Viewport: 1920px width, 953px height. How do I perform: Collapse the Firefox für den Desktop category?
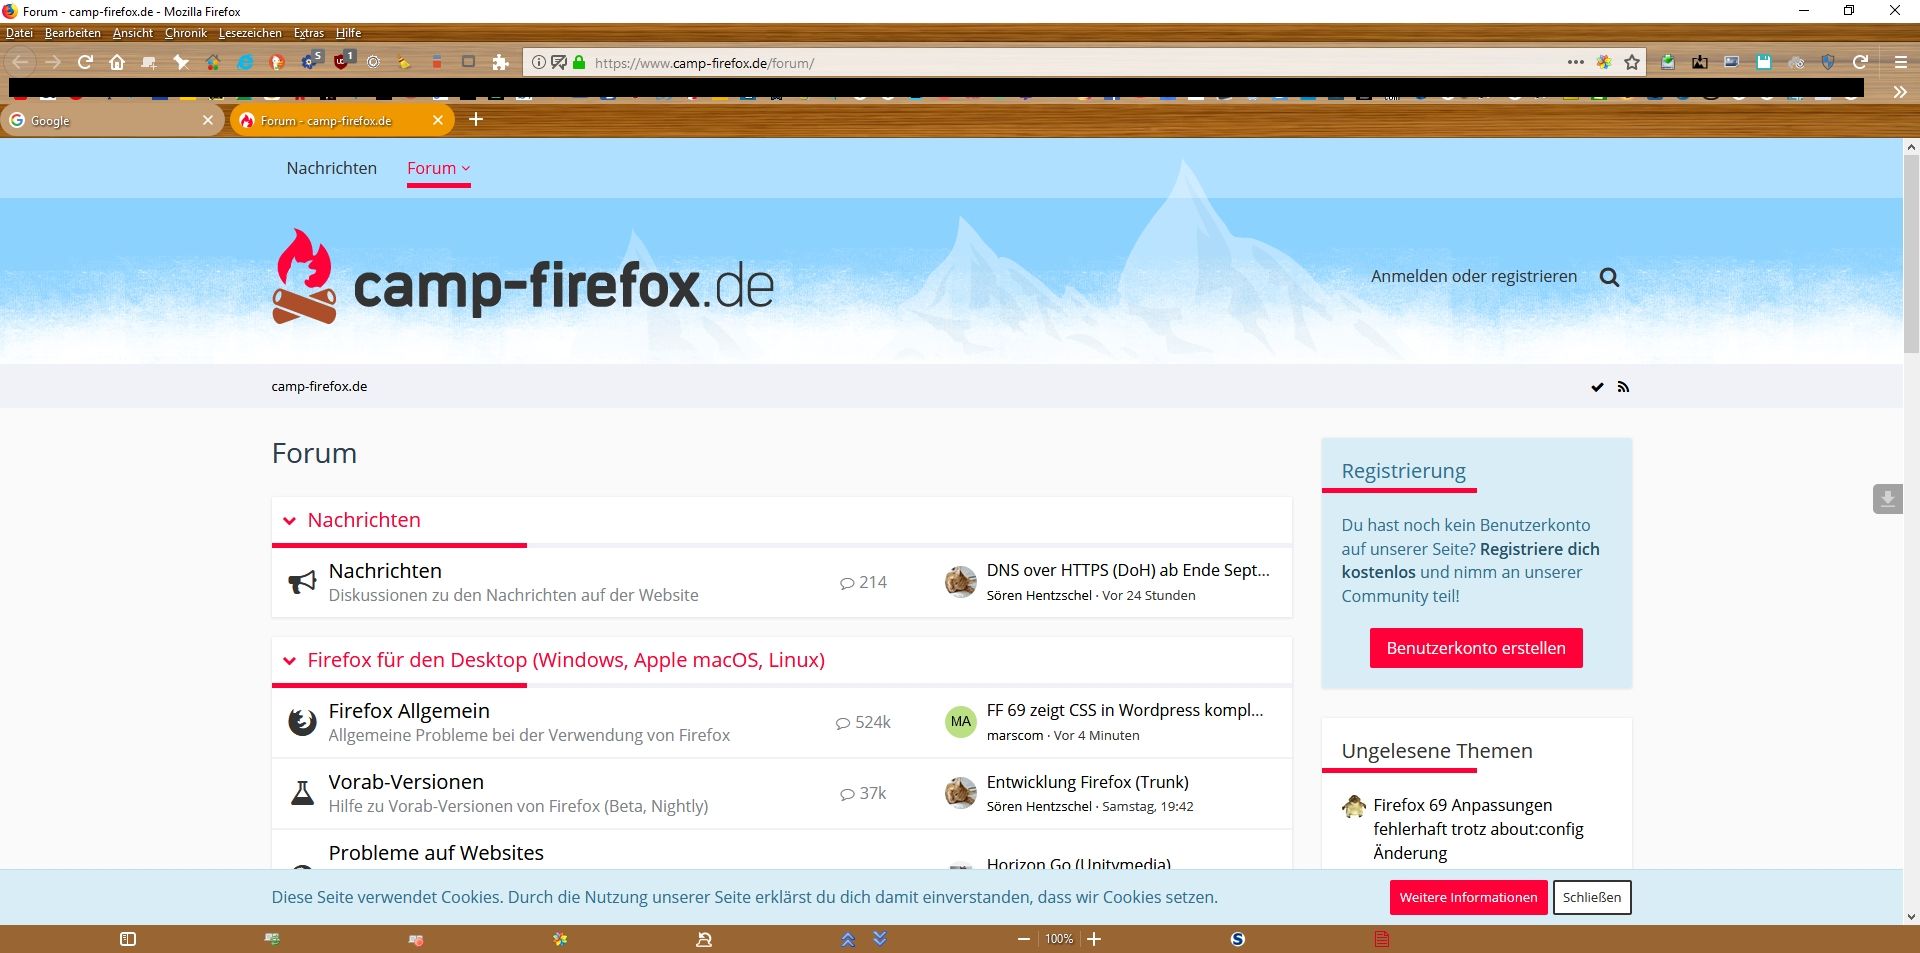click(x=289, y=660)
